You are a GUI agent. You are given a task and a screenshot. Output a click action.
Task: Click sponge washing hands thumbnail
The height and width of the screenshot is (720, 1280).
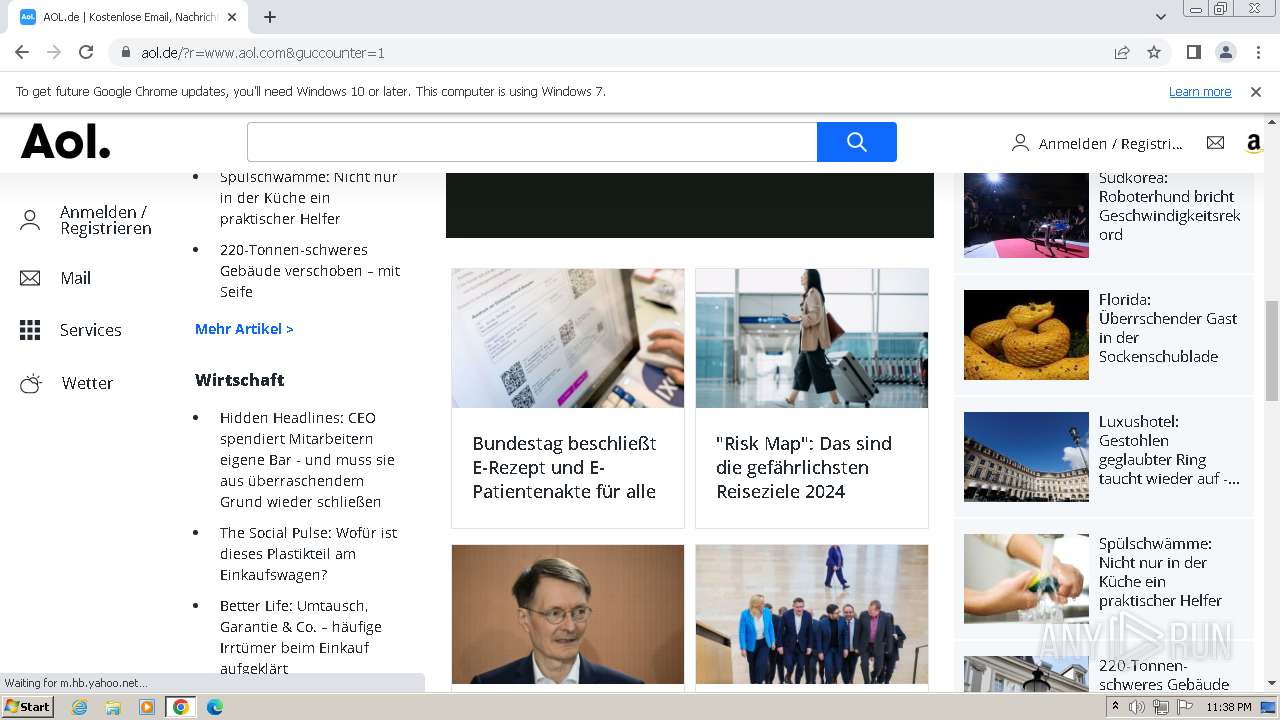click(x=1026, y=579)
